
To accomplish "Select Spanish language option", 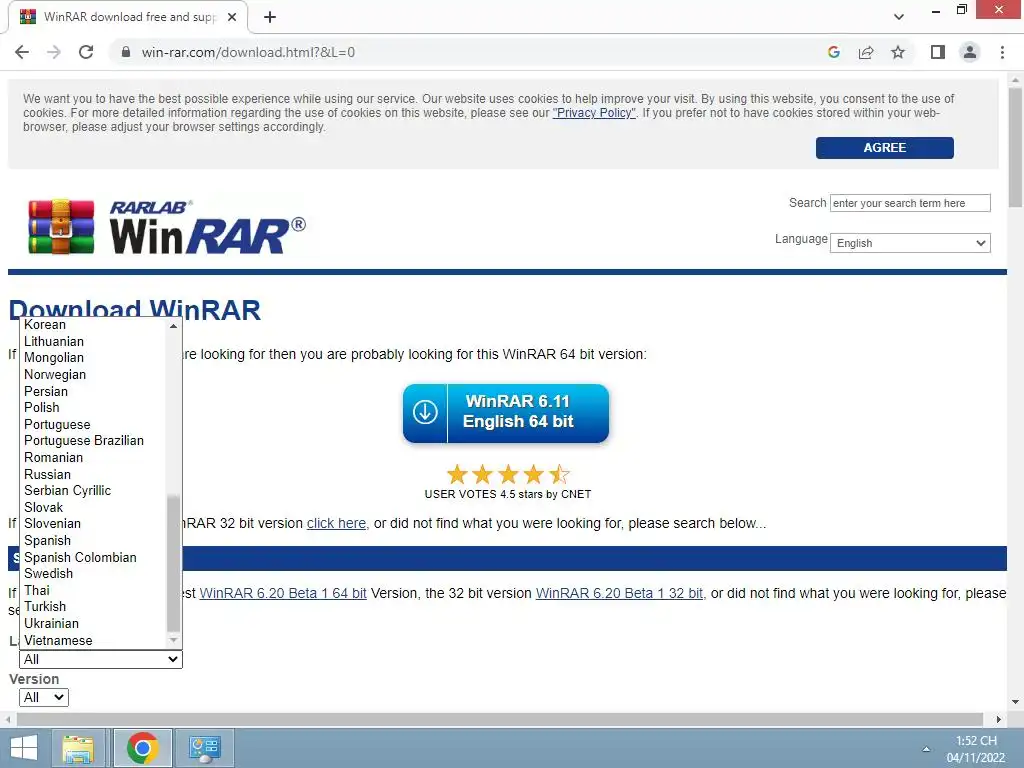I will click(94, 541).
